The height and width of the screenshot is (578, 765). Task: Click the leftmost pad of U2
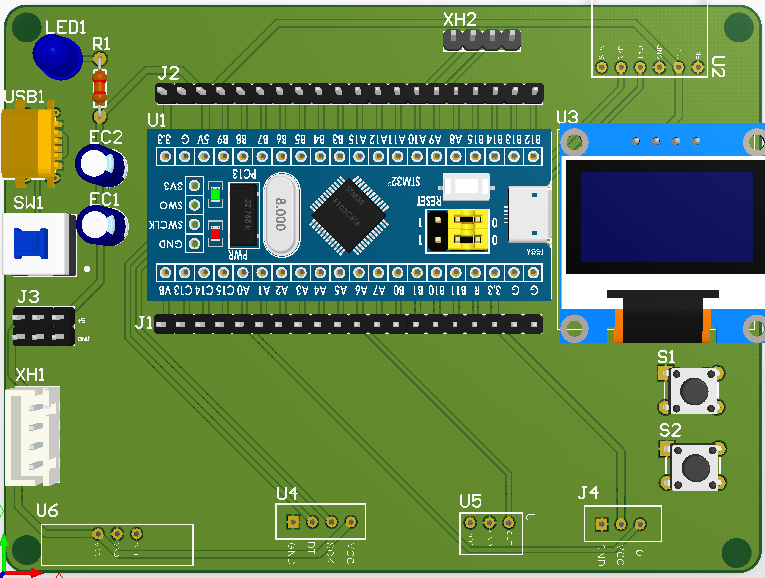pyautogui.click(x=602, y=67)
